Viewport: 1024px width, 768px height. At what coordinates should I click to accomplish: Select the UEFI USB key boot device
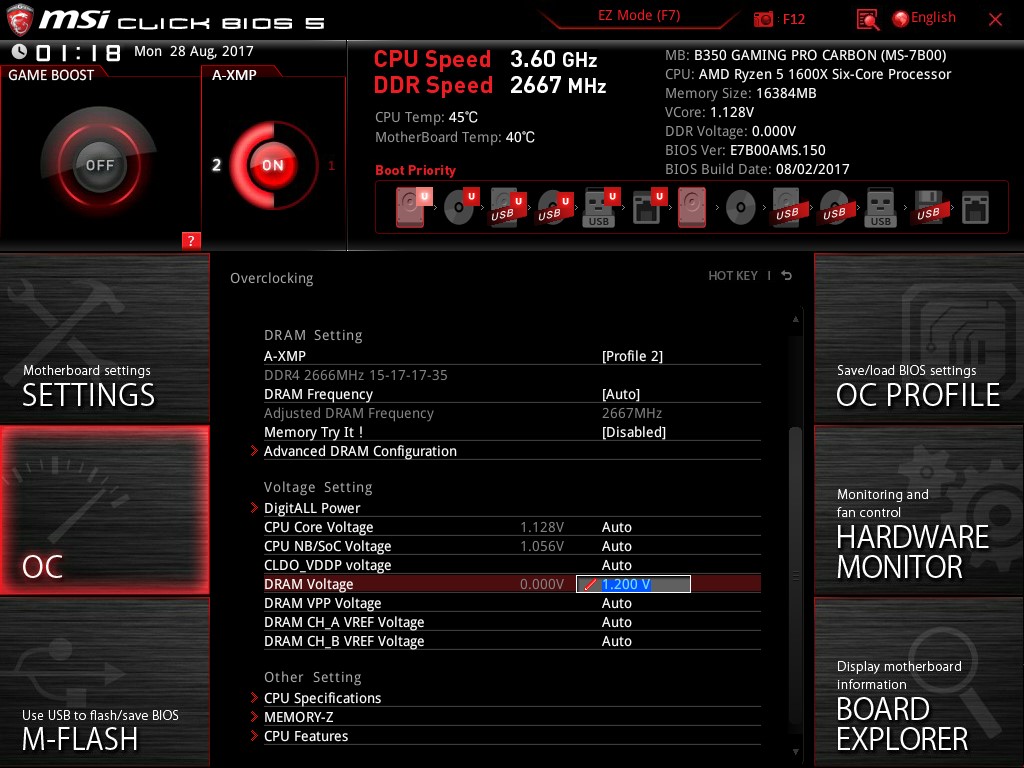pyautogui.click(x=601, y=207)
